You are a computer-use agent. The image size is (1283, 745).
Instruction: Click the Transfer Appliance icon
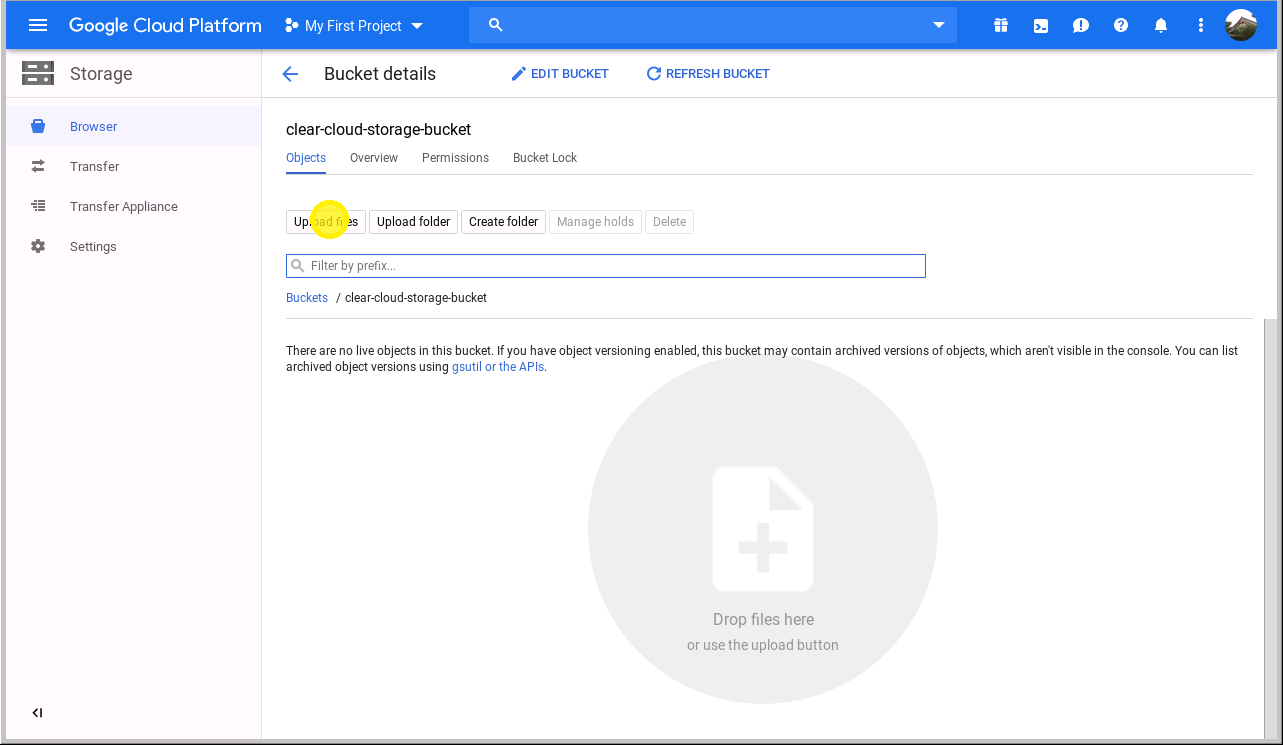(x=38, y=206)
